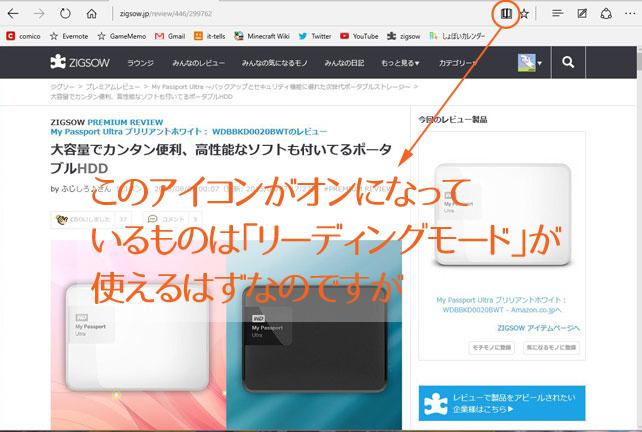Expand the カテゴリー dropdown menu
Screen dimensions: 642x432
point(457,63)
